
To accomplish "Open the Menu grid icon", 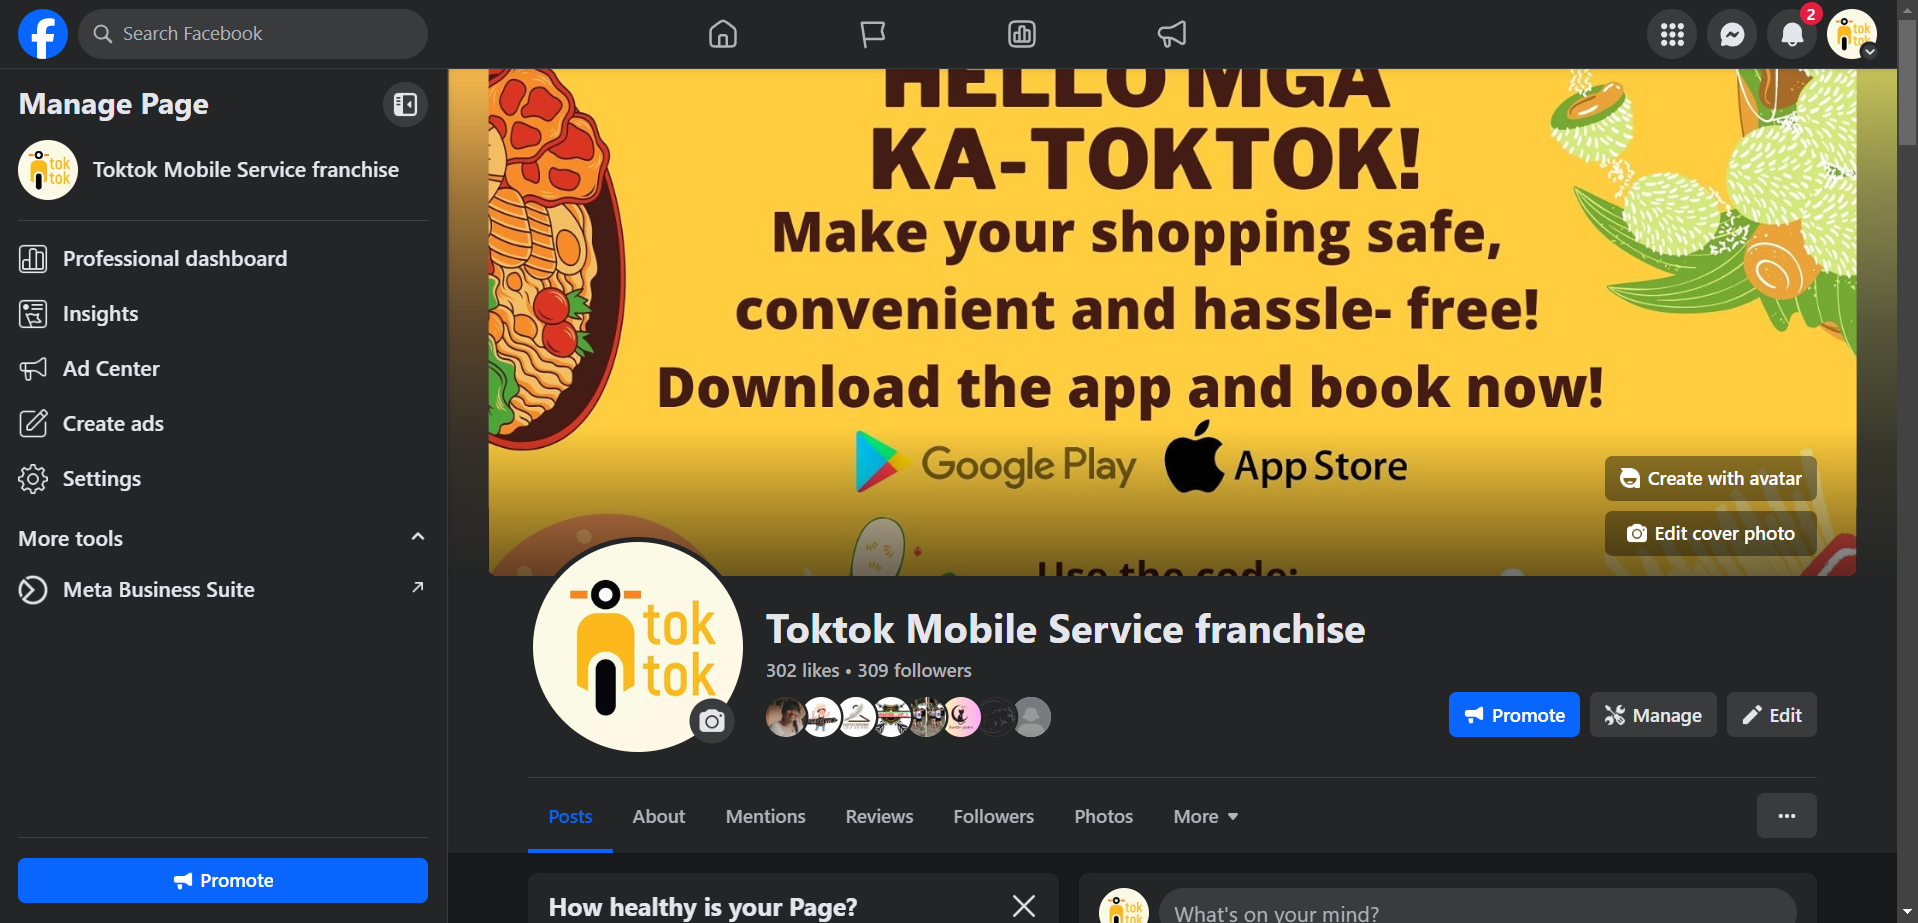I will [x=1672, y=34].
